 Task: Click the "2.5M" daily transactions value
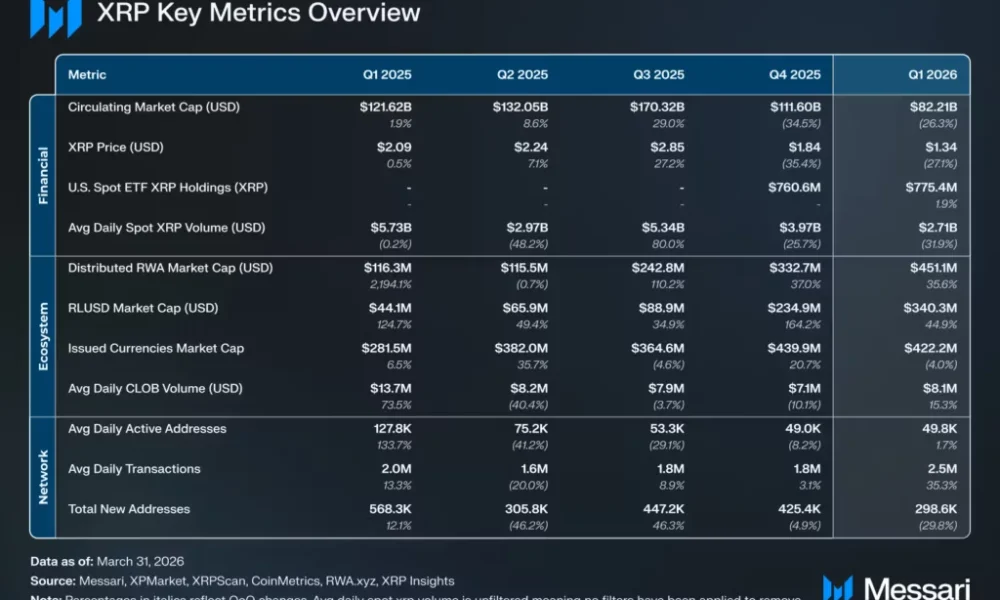942,469
